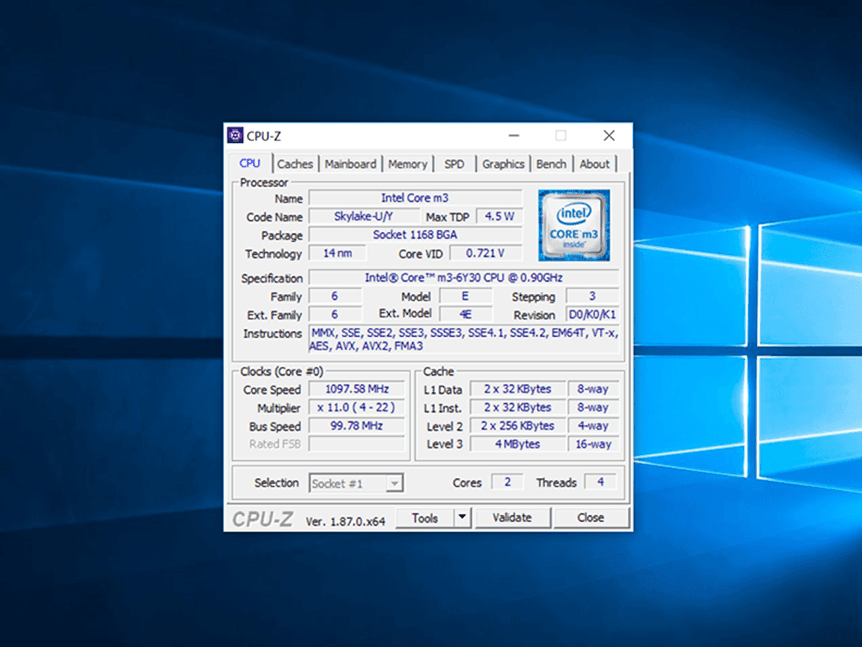Click the Intel Core m3 logo badge
The height and width of the screenshot is (647, 862).
pos(574,225)
